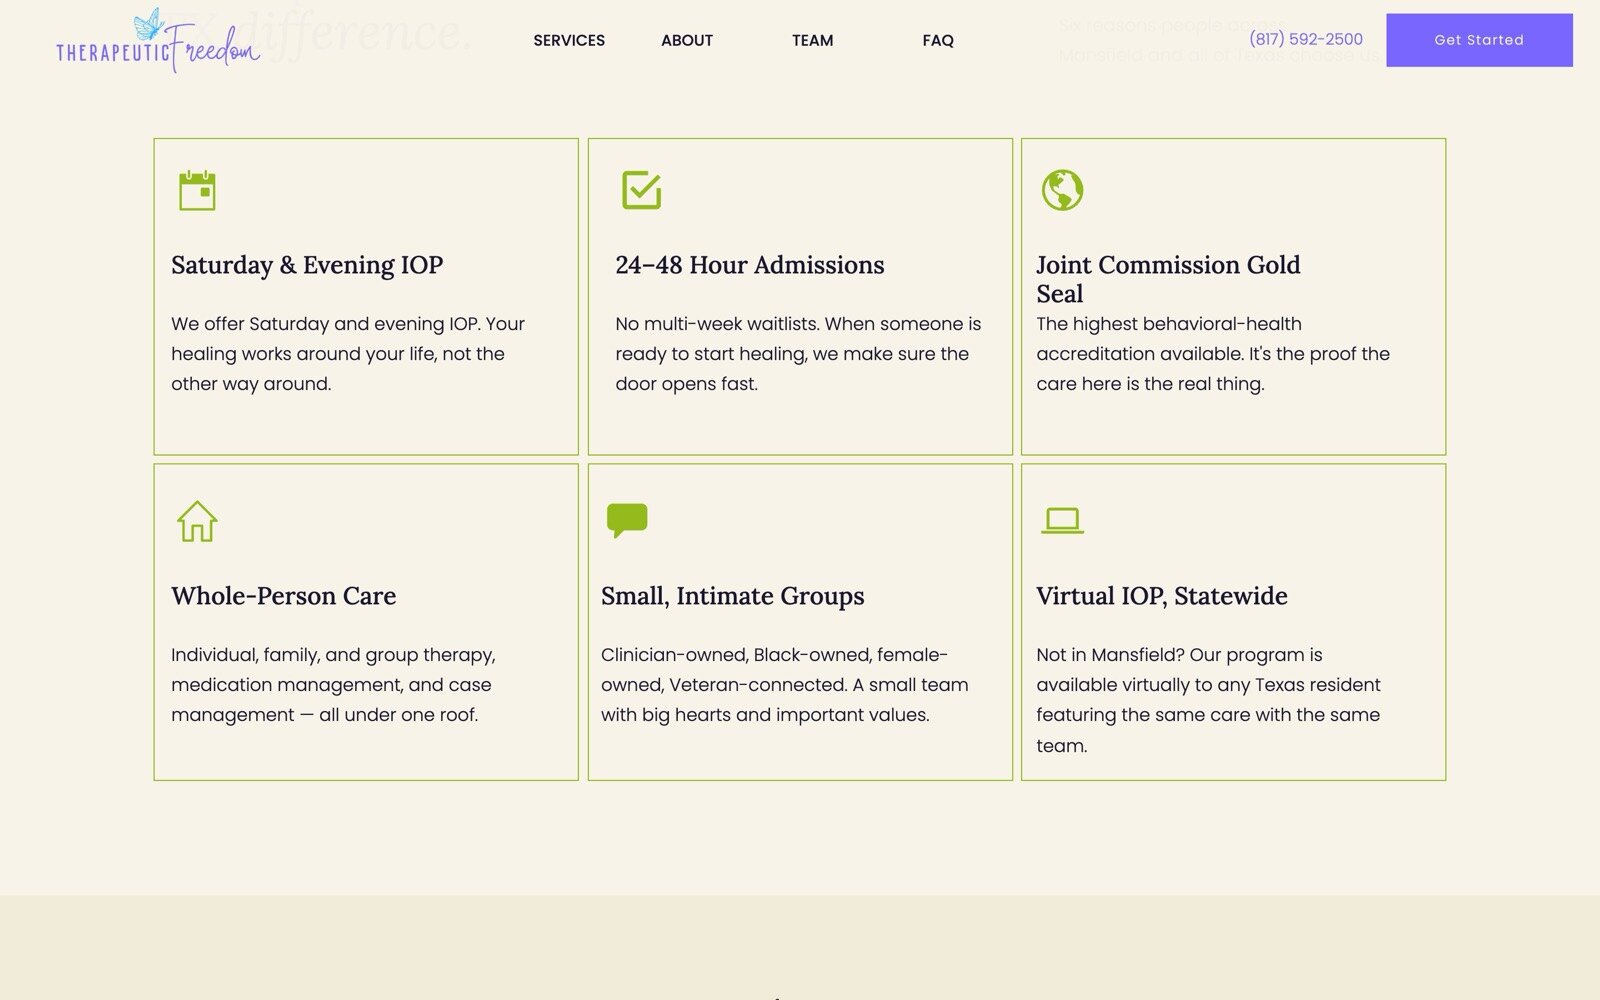Click the Therapeutic Freedom butterfly logo

point(158,41)
